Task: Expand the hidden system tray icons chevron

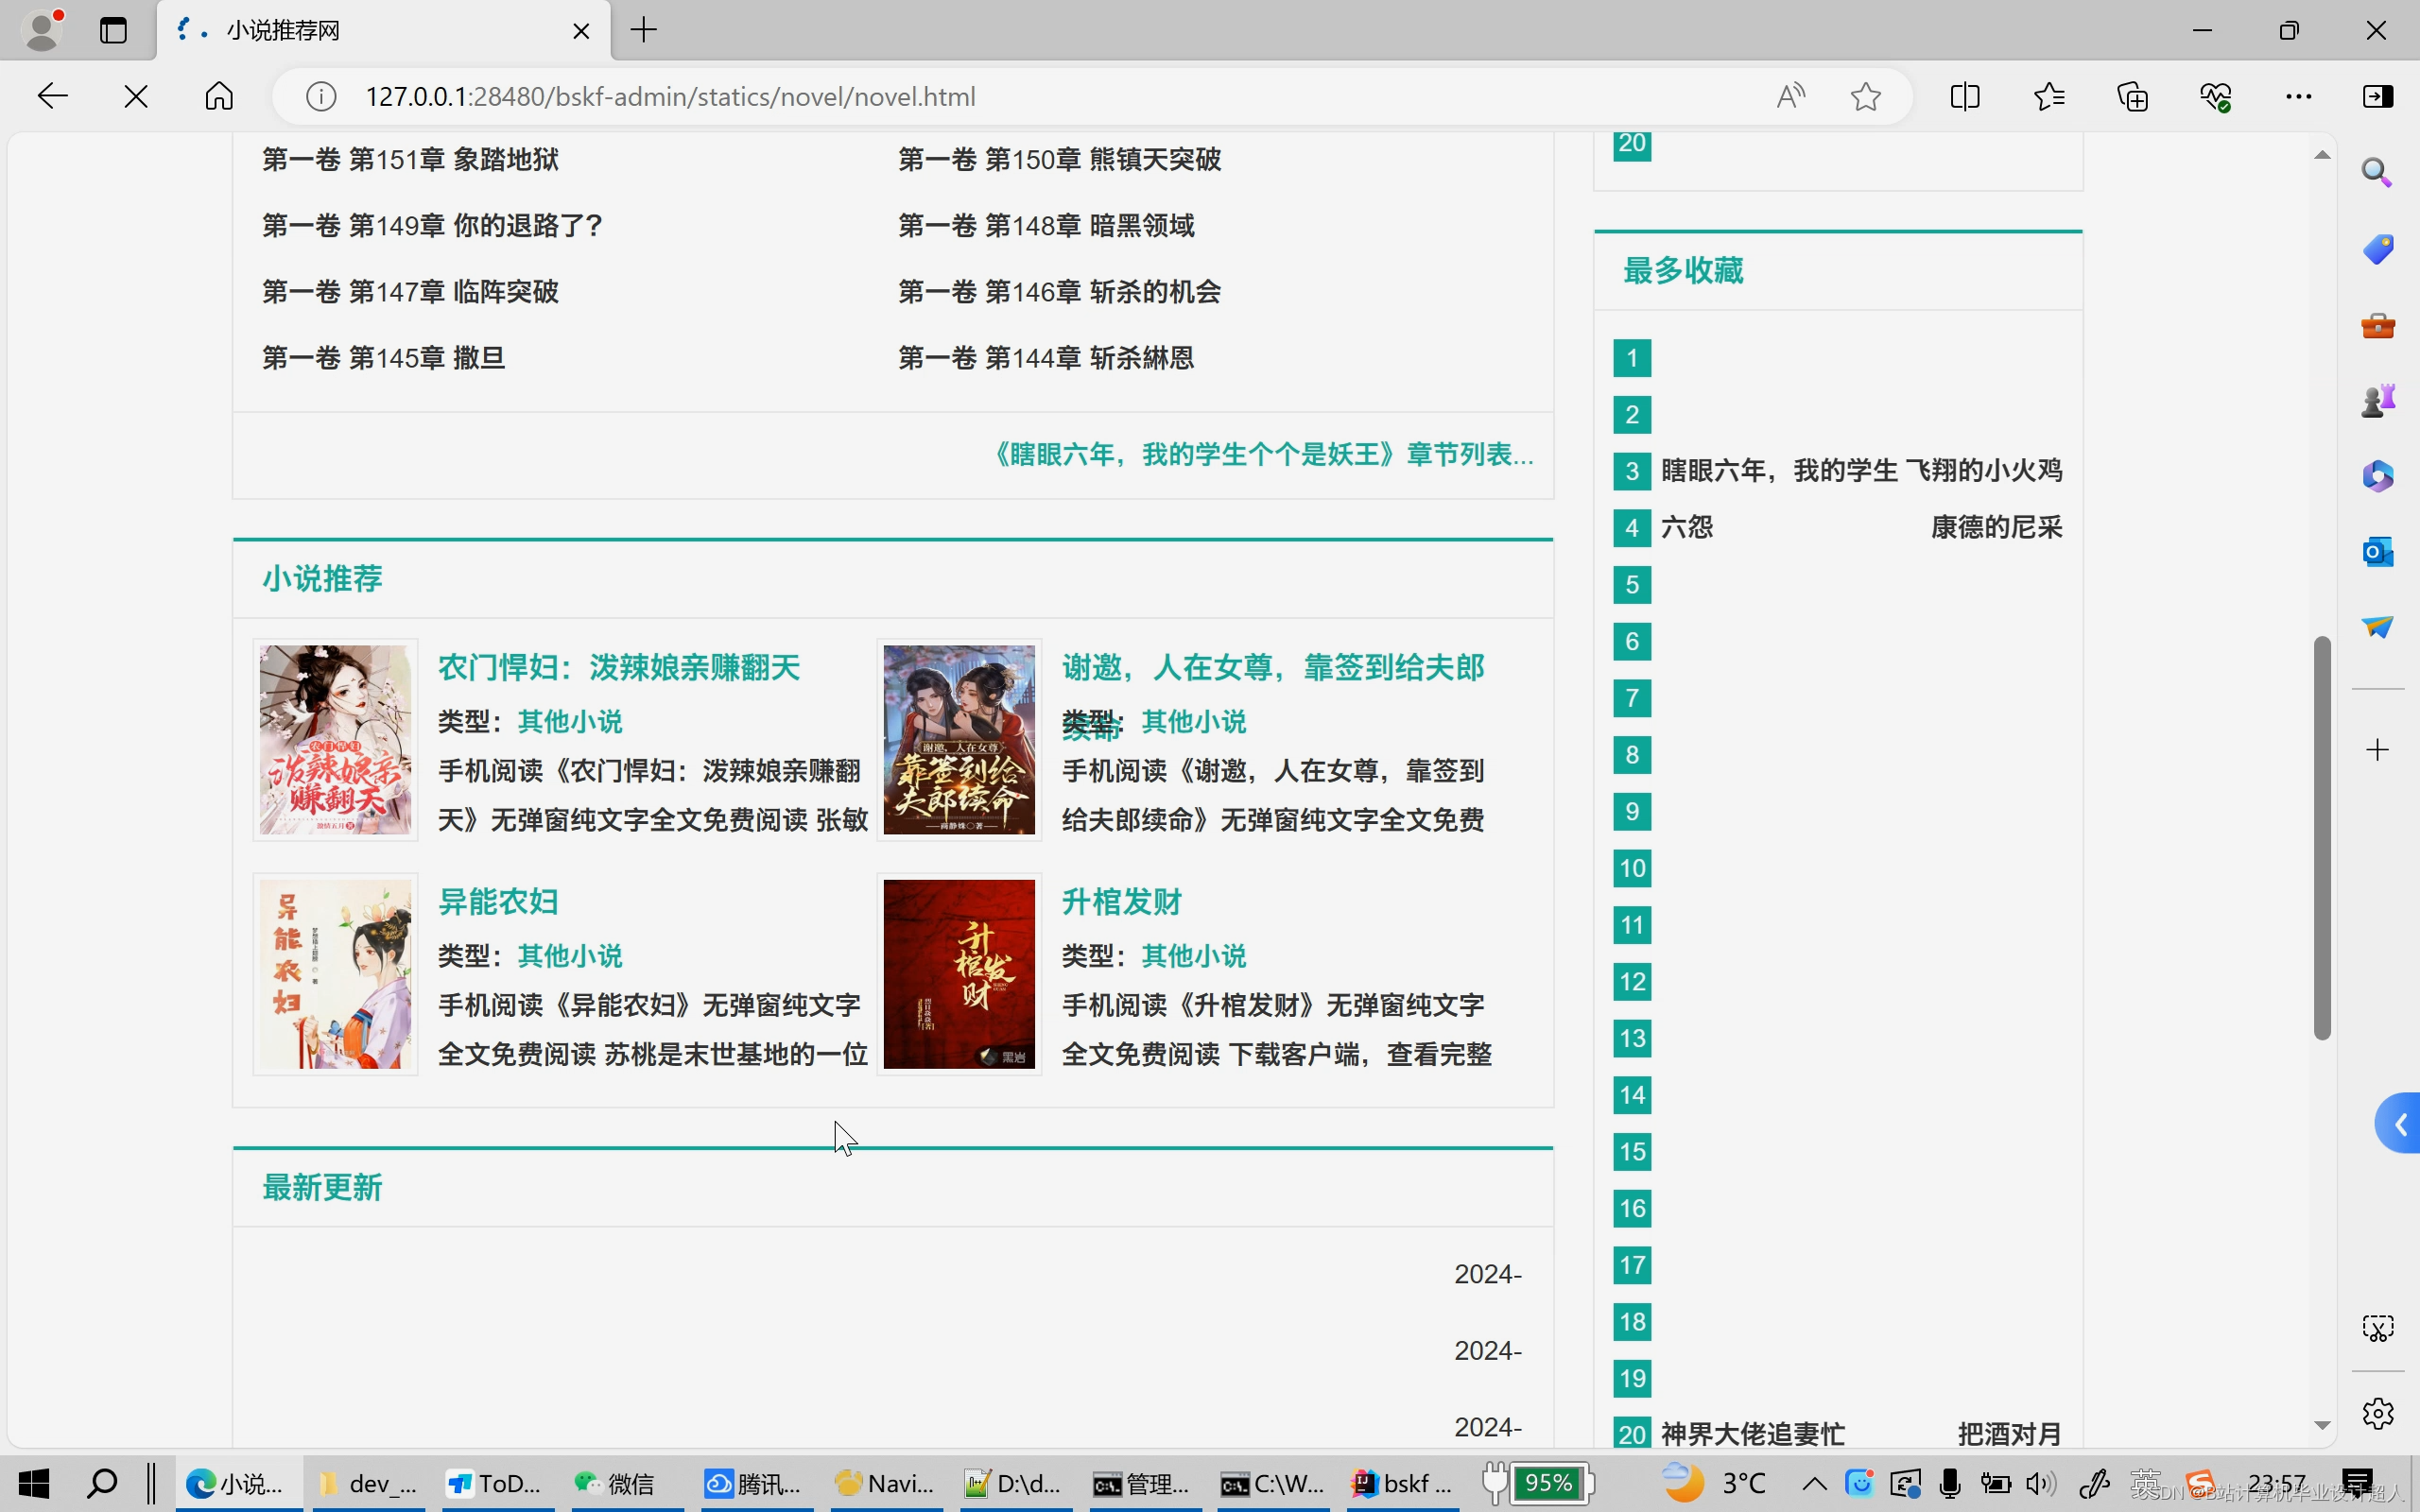Action: point(1814,1483)
